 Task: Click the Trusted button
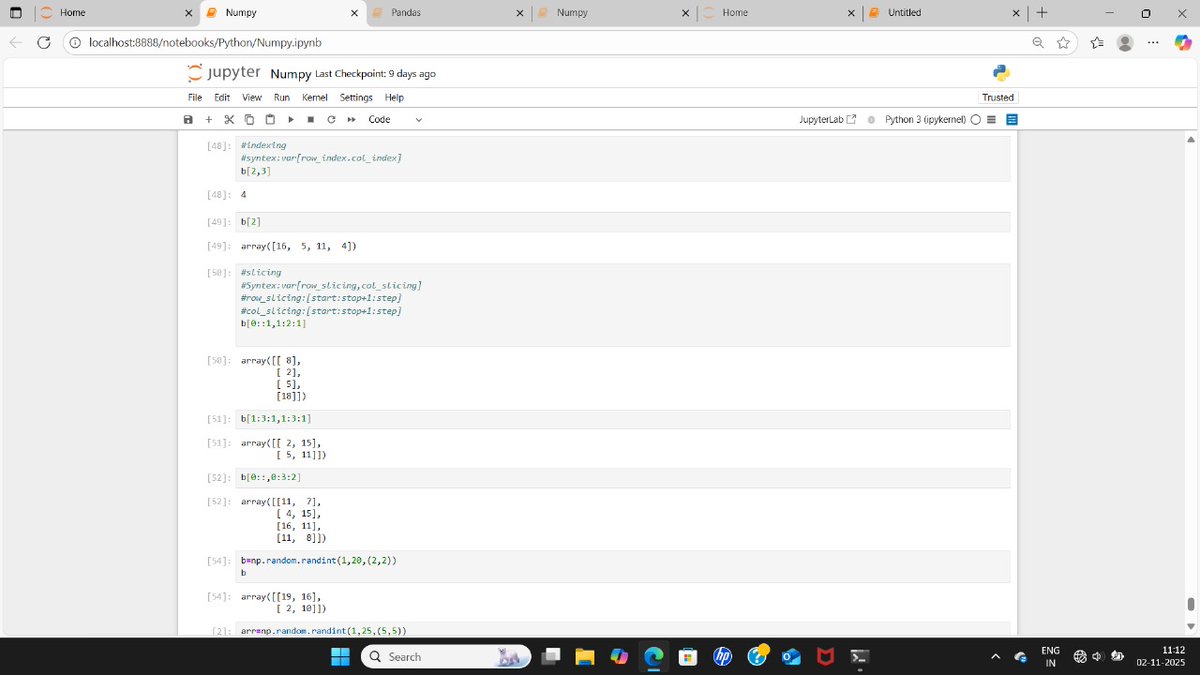[997, 97]
